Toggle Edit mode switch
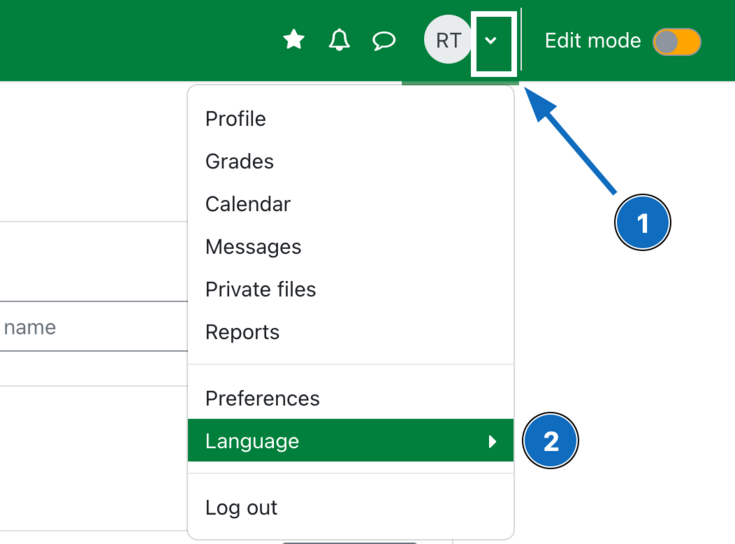Image resolution: width=735 pixels, height=544 pixels. [x=677, y=42]
